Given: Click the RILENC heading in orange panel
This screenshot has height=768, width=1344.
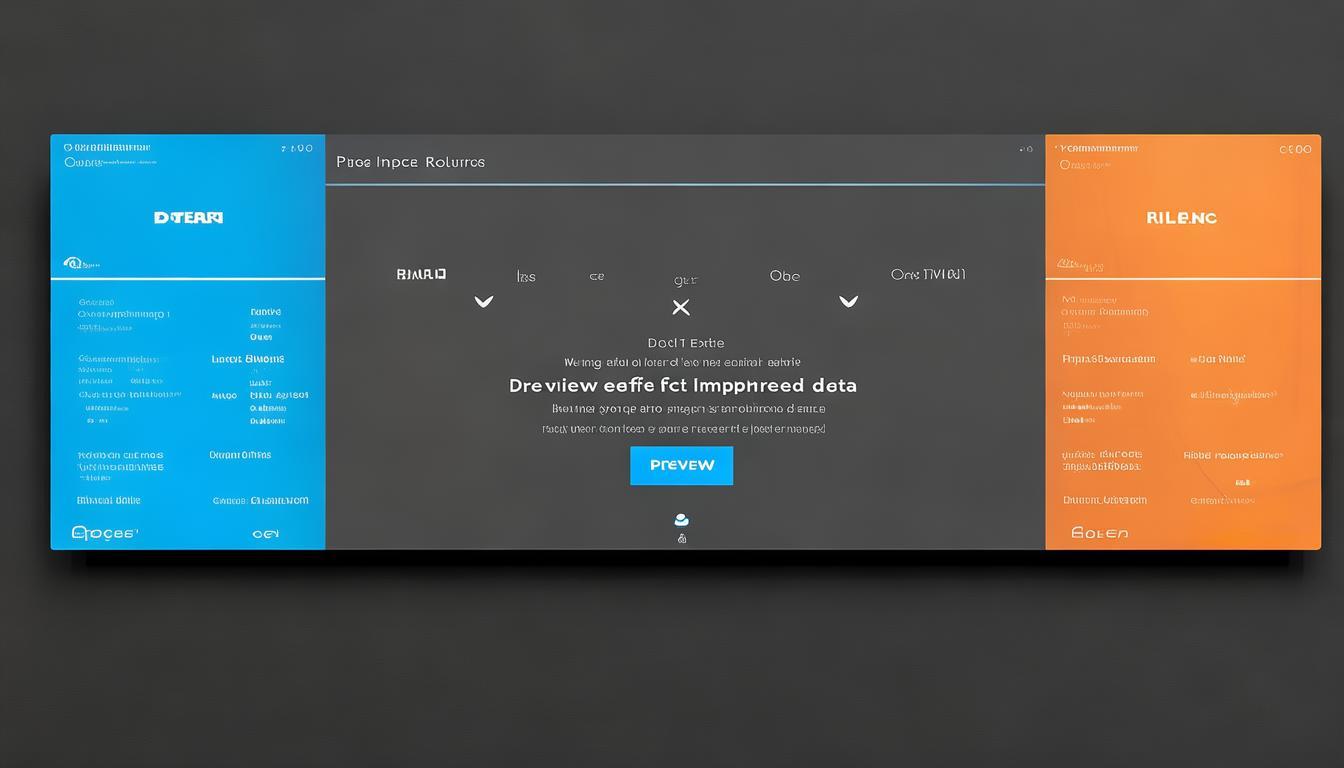Looking at the screenshot, I should [x=1182, y=217].
